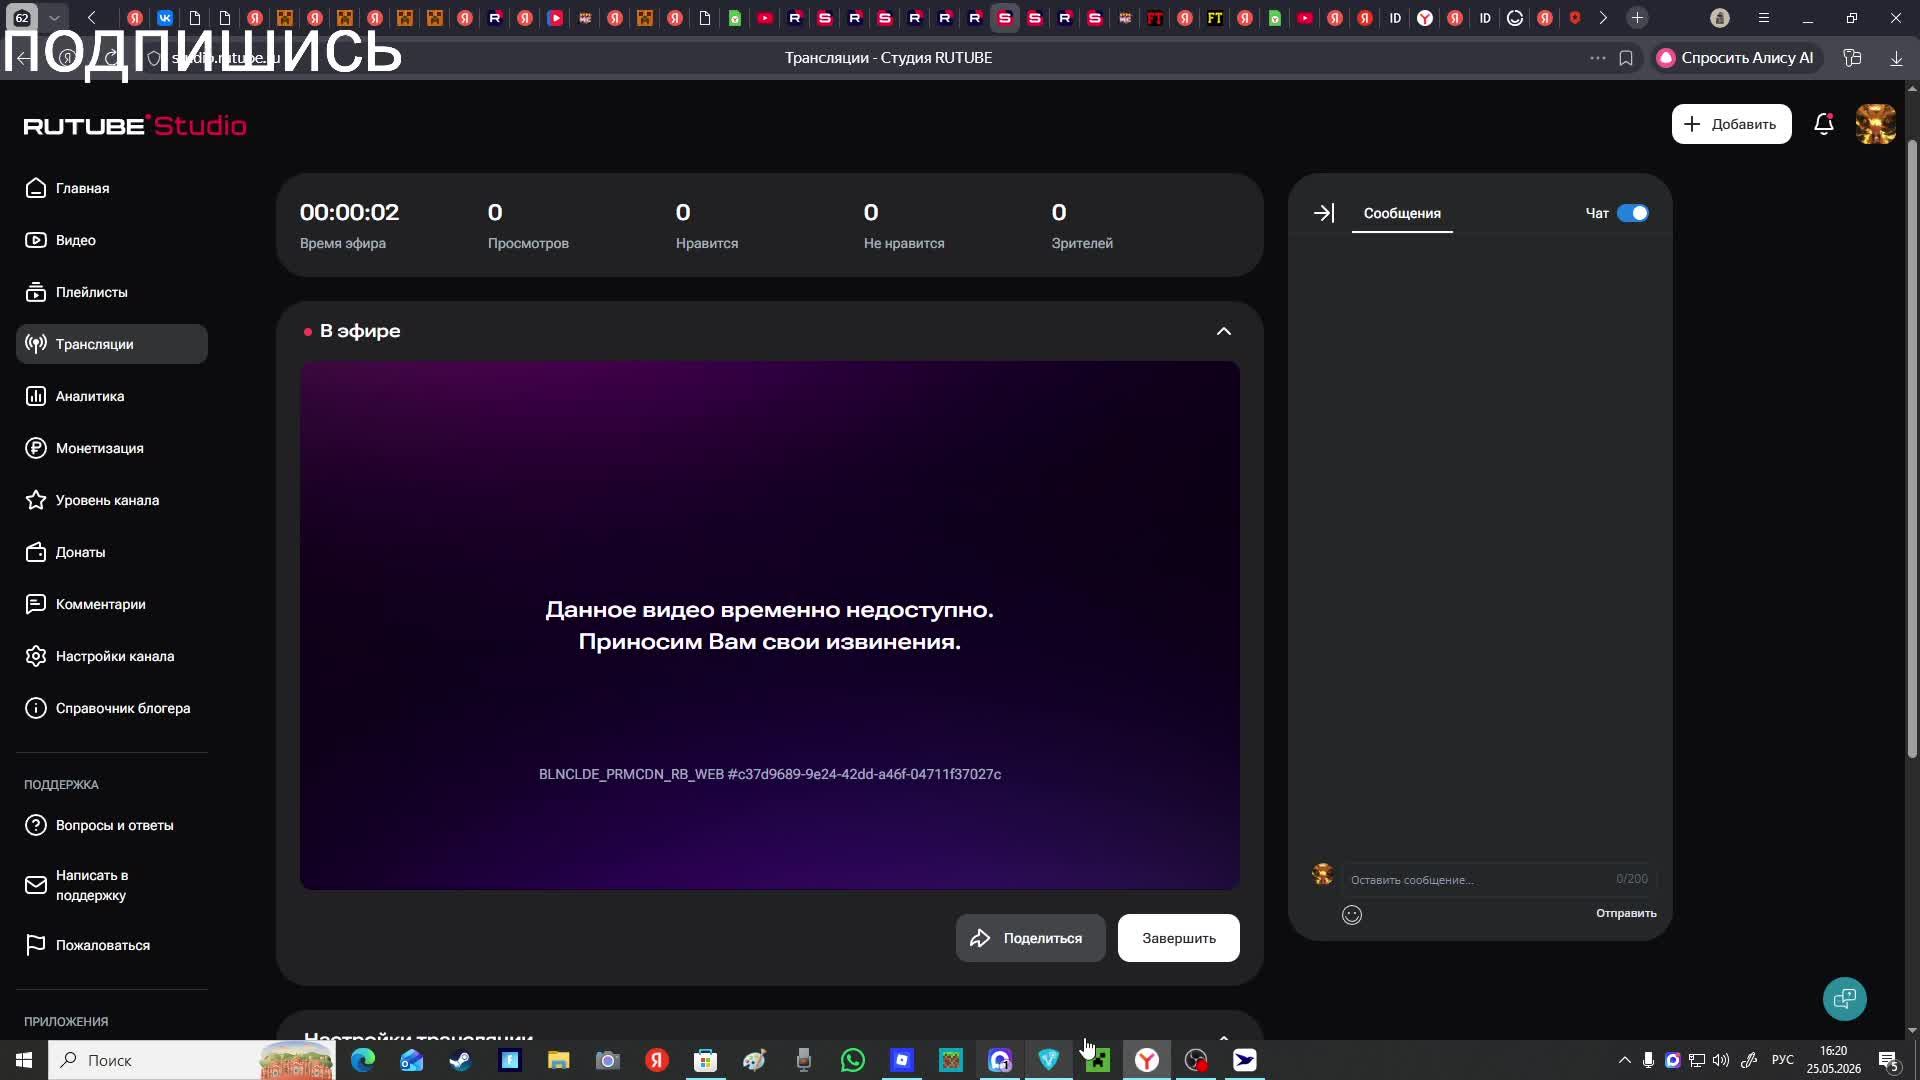
Task: Click Завершить to end the stream
Action: point(1178,938)
